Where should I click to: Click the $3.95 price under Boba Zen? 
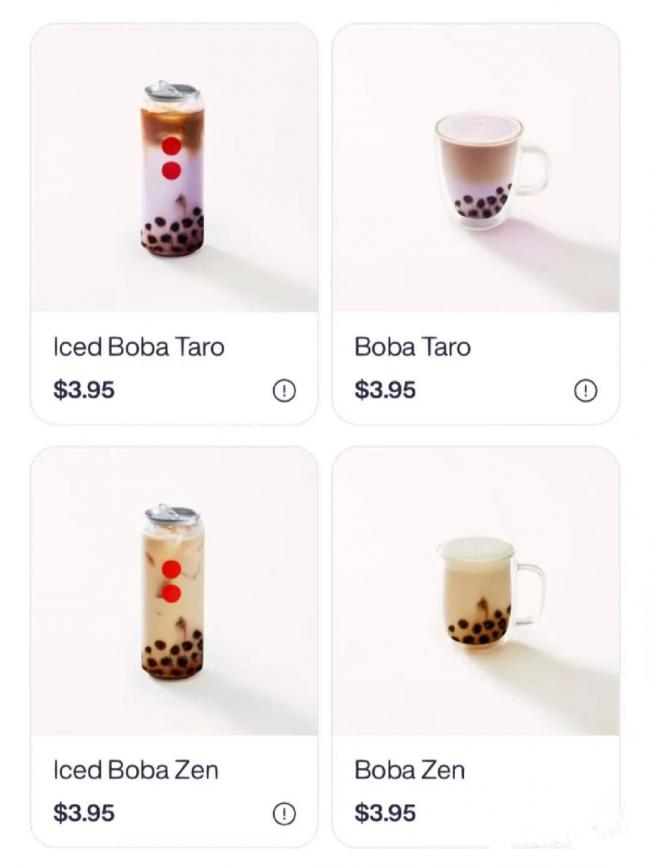point(385,813)
